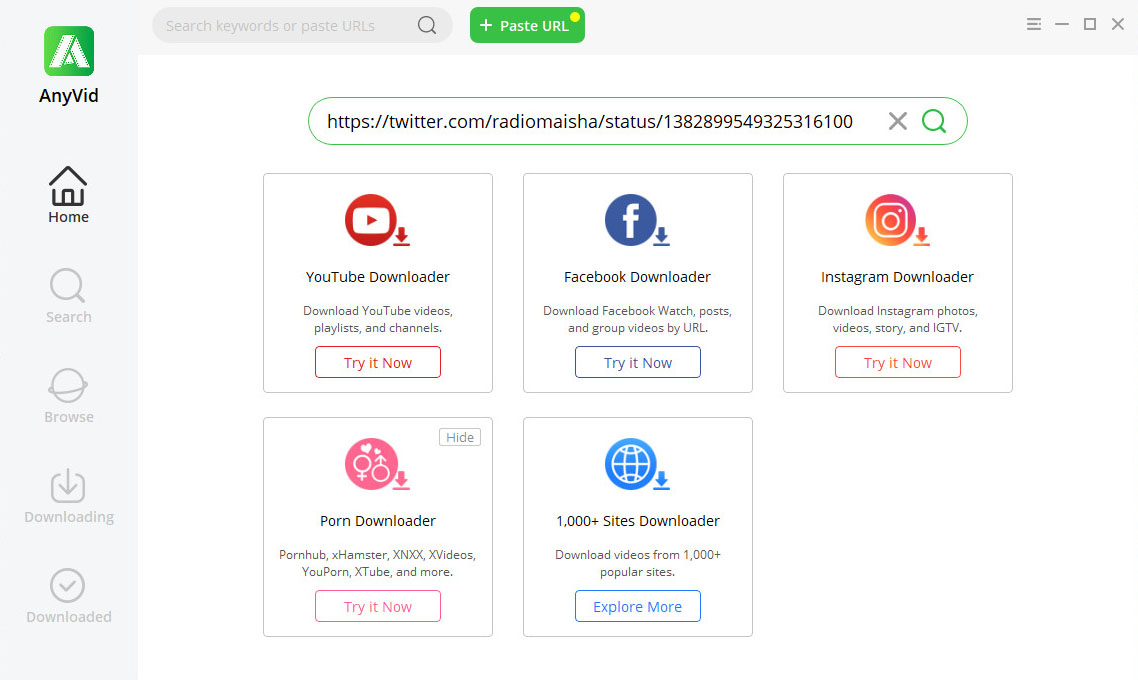Click the Instagram Downloader icon
This screenshot has width=1138, height=680.
coord(897,221)
